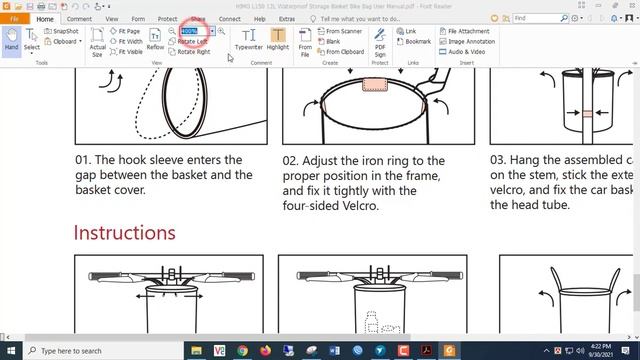Switch to the Form tab
This screenshot has height=360, width=640.
click(138, 19)
